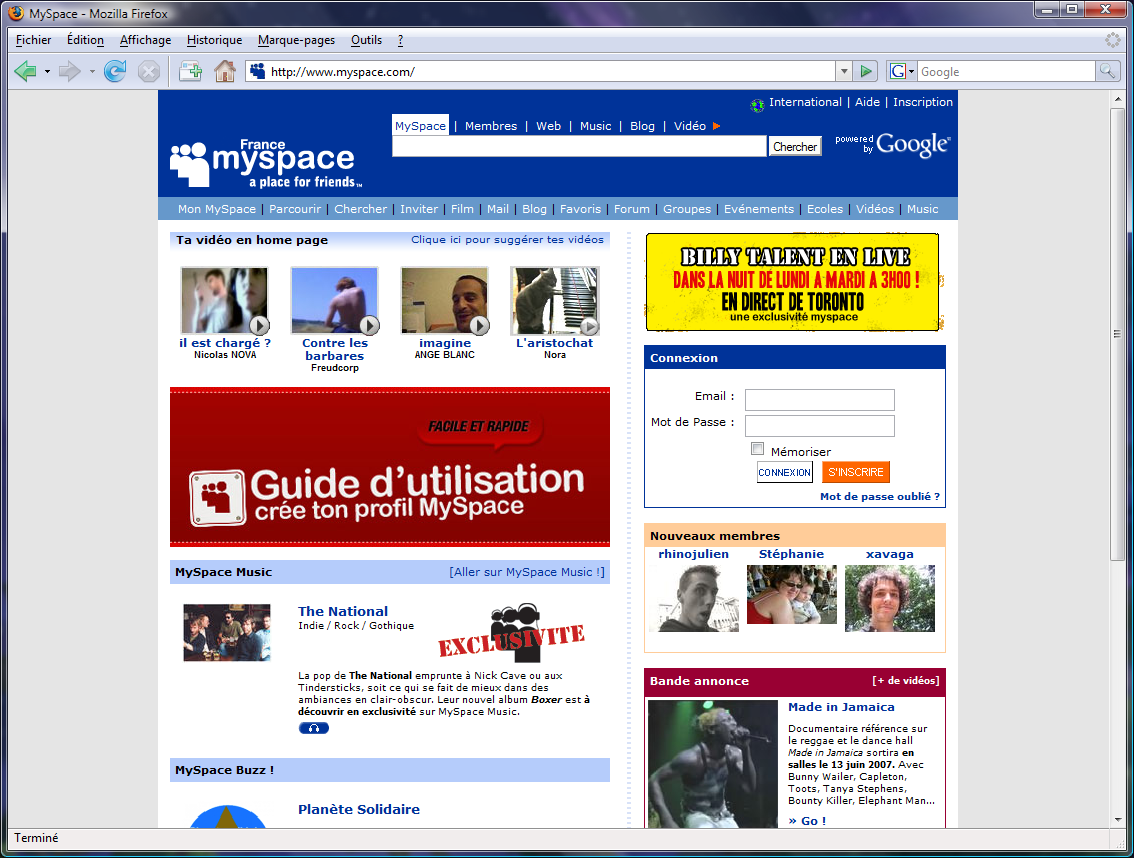
Task: Open the Marque-pages menu
Action: tap(296, 40)
